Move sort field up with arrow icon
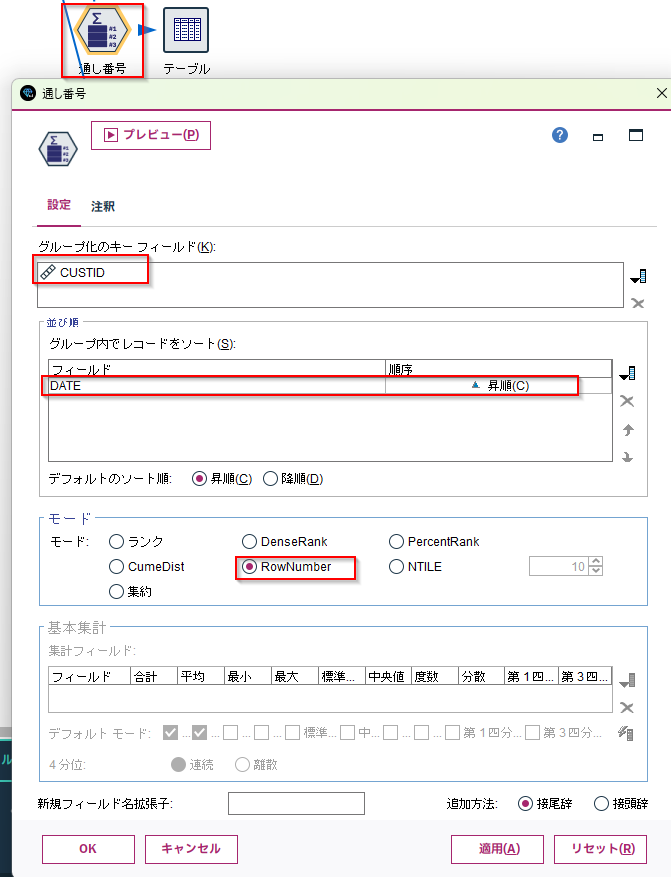The width and height of the screenshot is (671, 877). (628, 430)
